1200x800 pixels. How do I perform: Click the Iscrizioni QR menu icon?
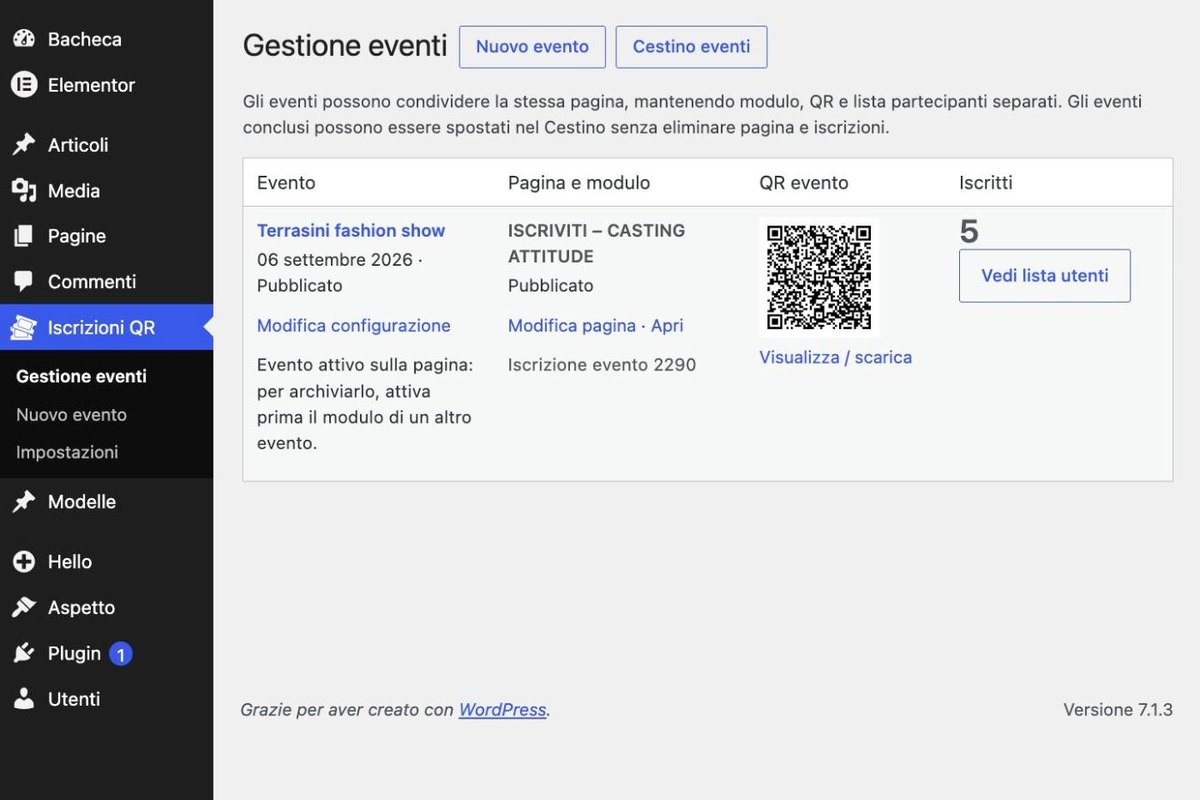(x=24, y=327)
